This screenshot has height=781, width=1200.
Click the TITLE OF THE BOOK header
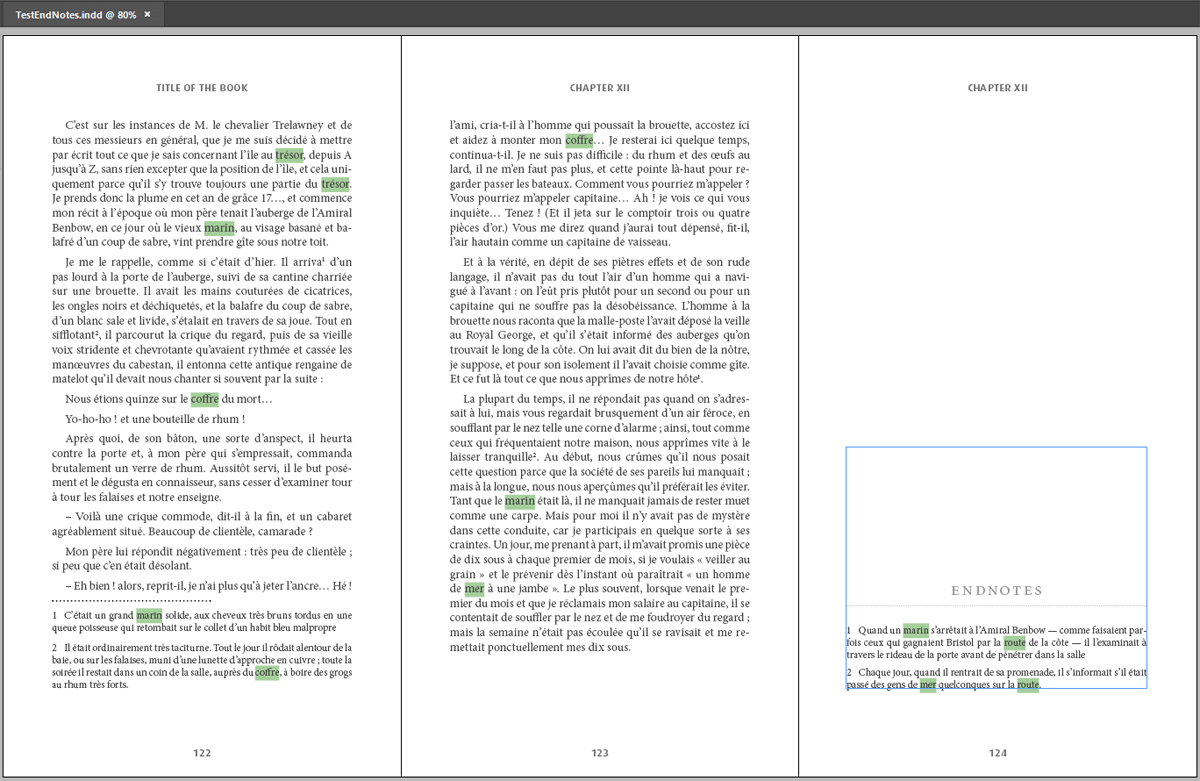[202, 88]
